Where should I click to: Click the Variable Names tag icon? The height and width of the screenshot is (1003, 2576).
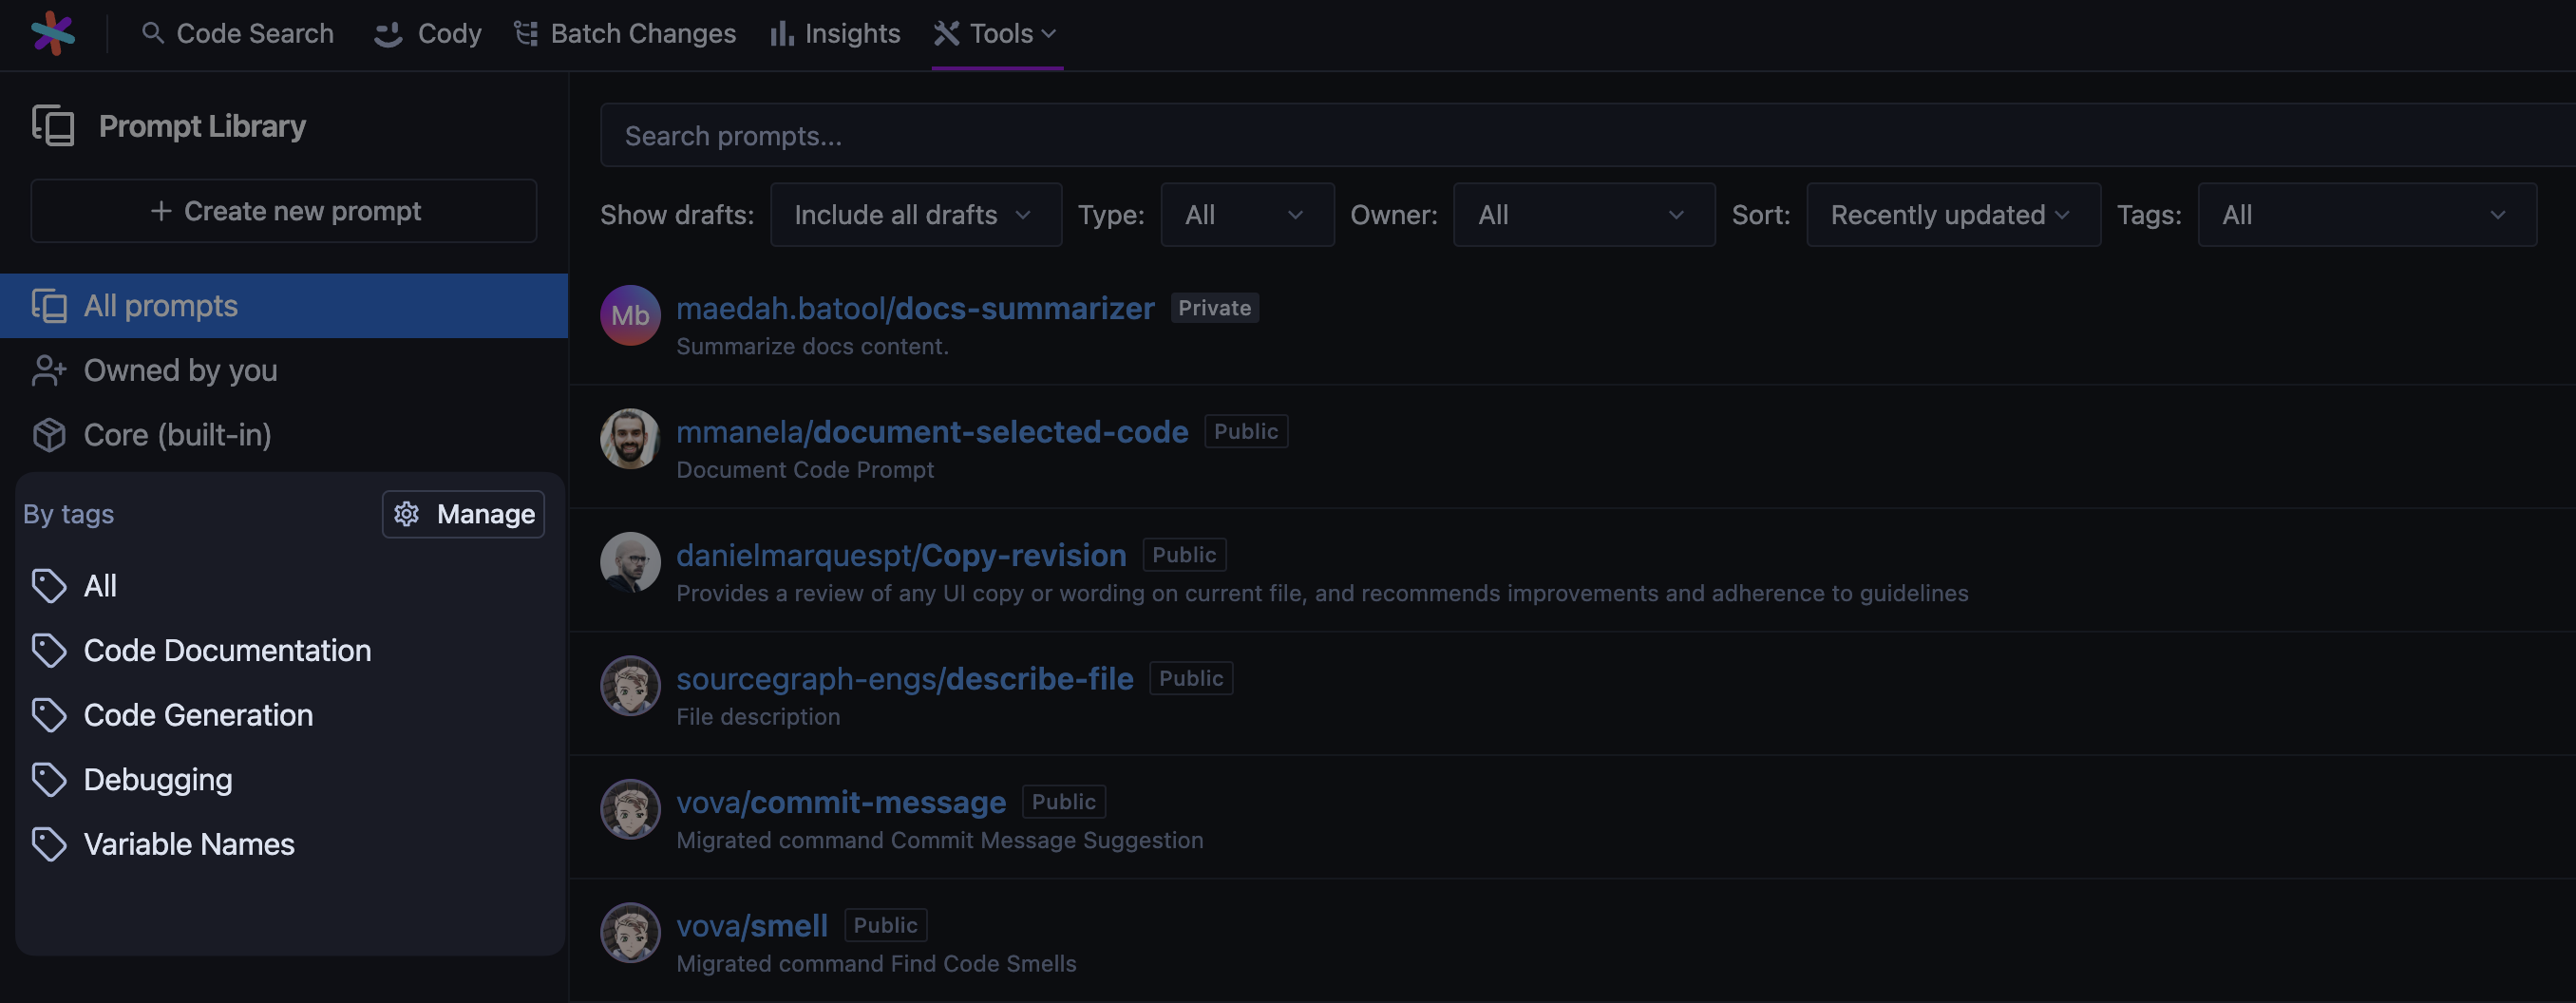pos(49,844)
